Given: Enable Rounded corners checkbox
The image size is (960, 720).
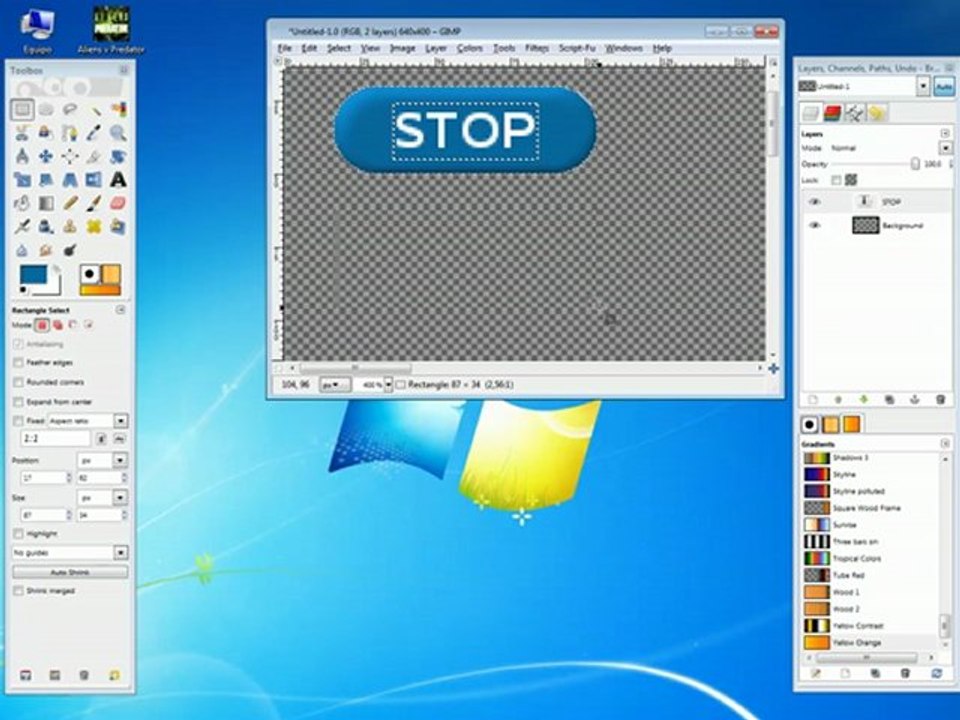Looking at the screenshot, I should [18, 382].
